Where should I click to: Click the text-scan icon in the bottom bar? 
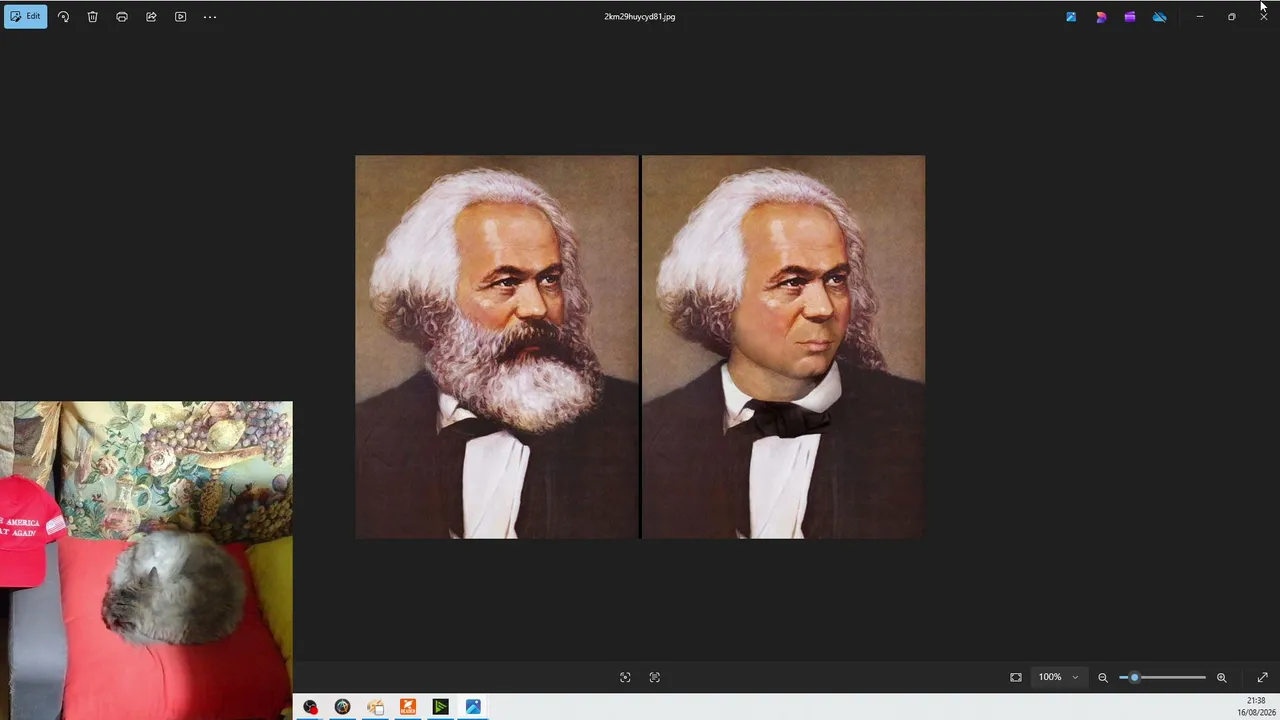click(655, 677)
